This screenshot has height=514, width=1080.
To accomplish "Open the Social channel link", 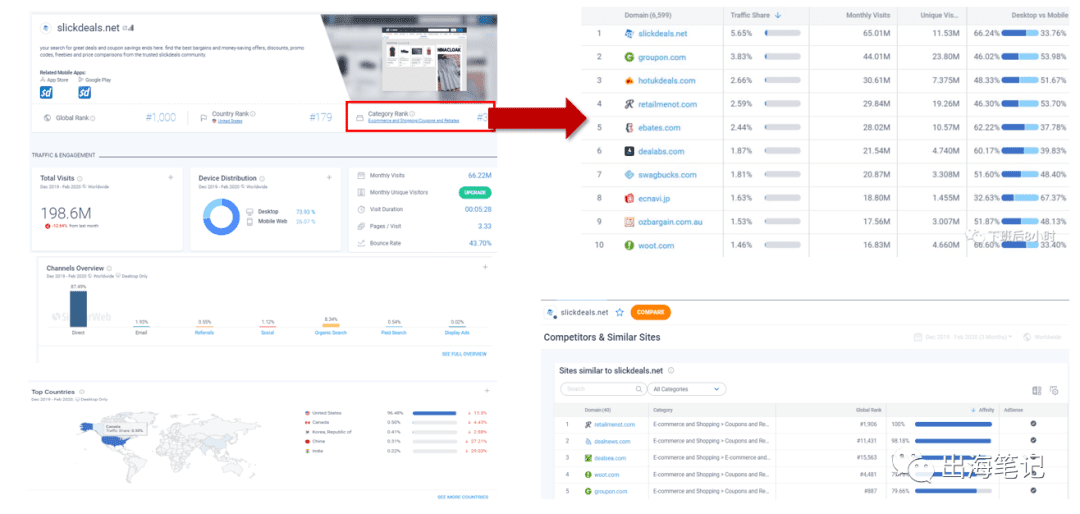I will coord(268,333).
